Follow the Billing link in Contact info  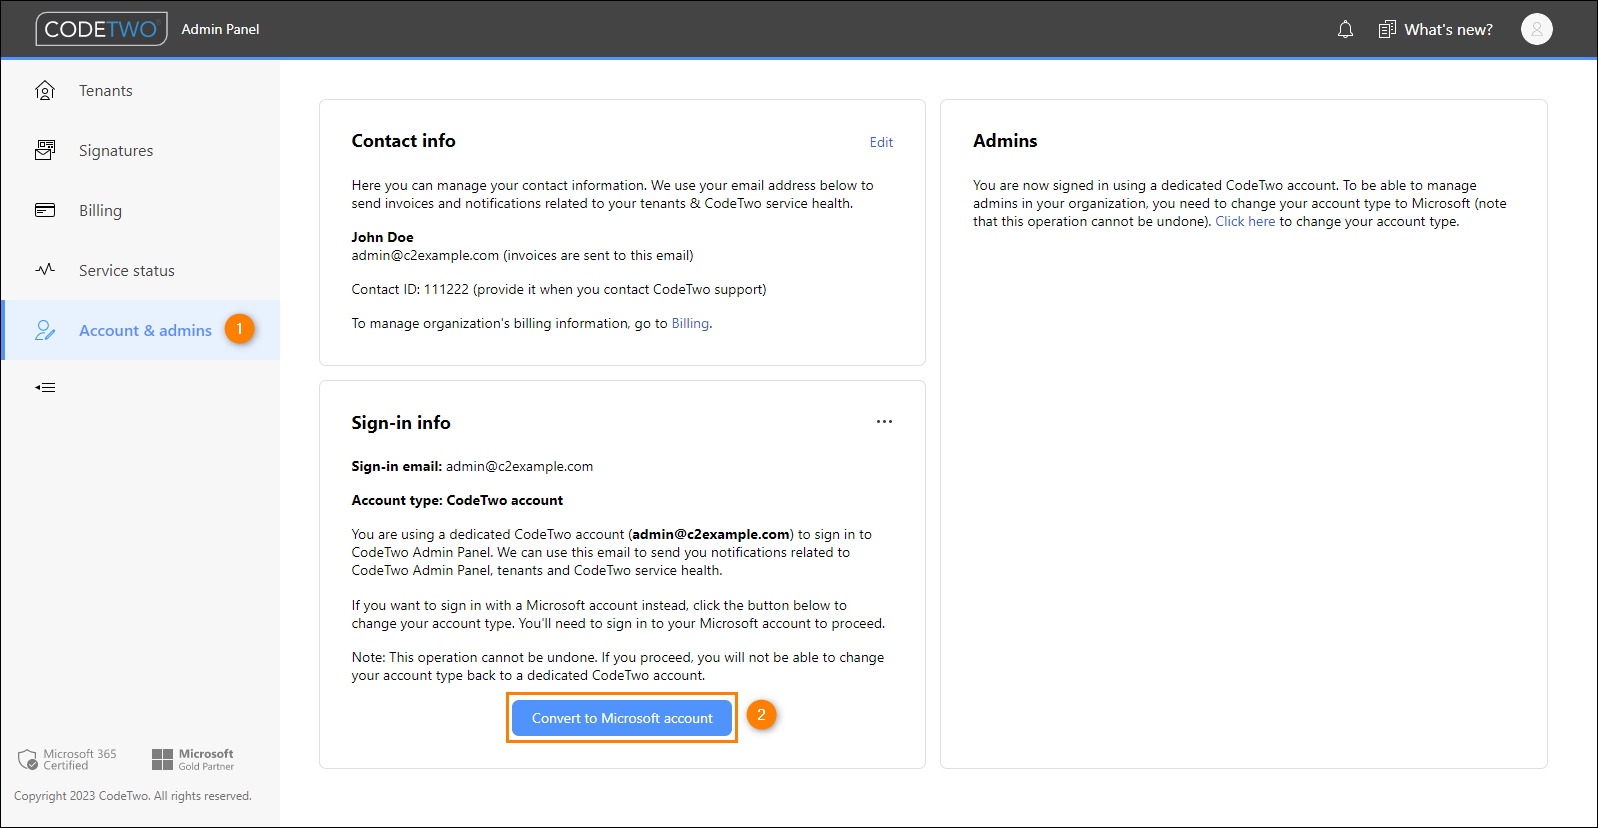[x=690, y=323]
